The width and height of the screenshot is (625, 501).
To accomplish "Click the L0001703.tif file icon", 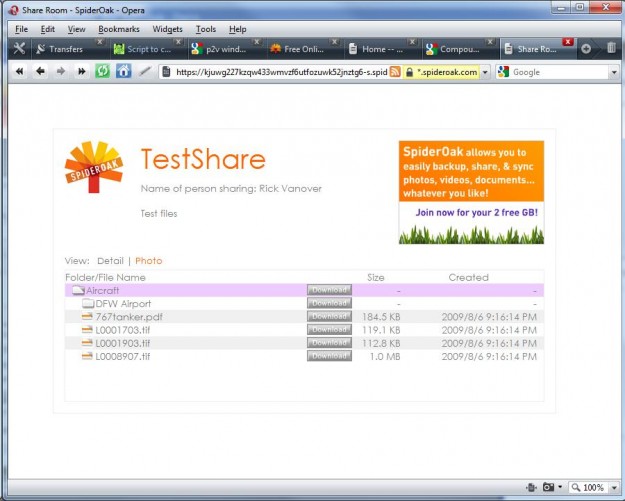I will (x=87, y=330).
